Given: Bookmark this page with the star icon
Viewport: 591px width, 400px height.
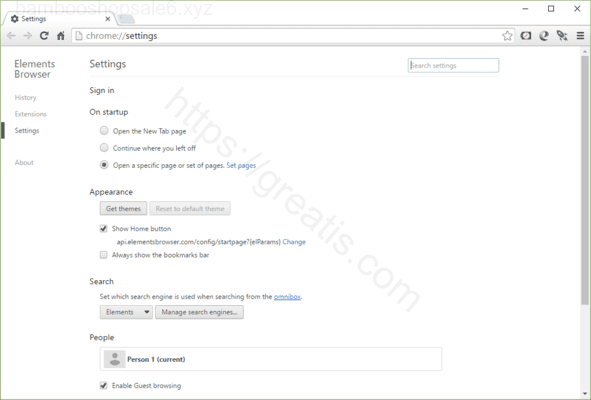Looking at the screenshot, I should click(x=507, y=36).
